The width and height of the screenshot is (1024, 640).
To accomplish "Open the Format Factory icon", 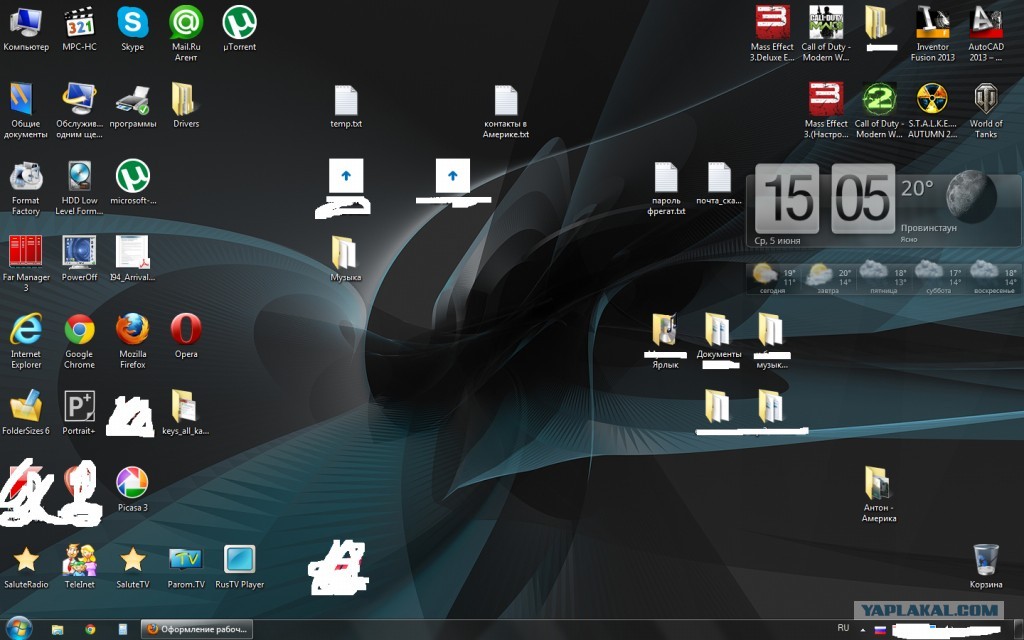I will point(26,178).
